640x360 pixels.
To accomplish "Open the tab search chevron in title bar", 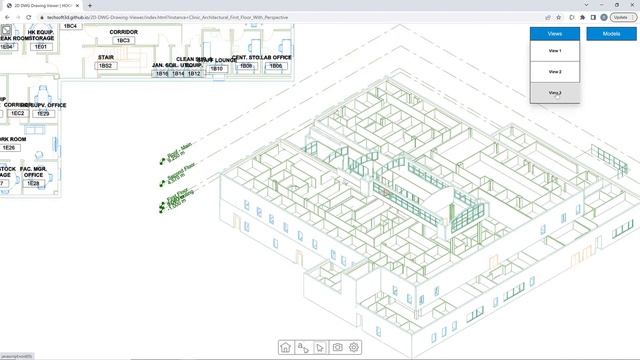I will (587, 5).
